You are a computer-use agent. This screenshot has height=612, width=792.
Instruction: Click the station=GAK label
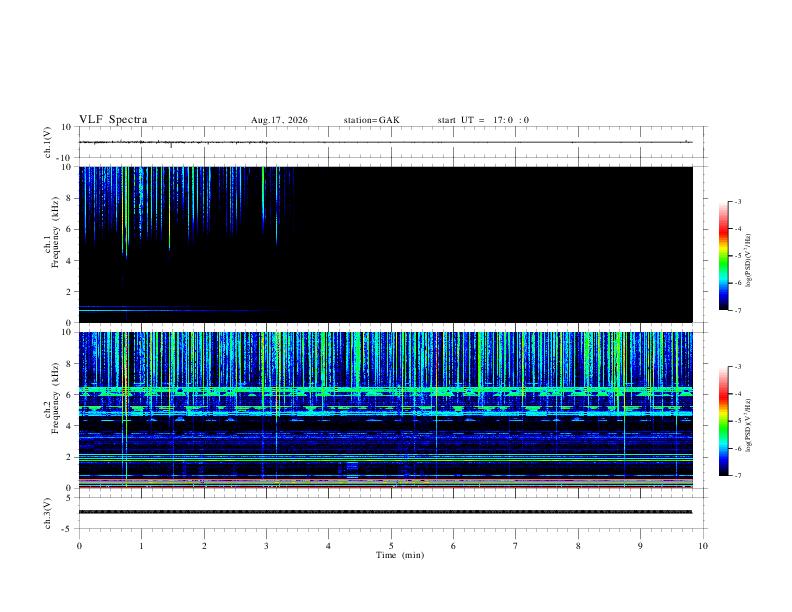[x=371, y=120]
